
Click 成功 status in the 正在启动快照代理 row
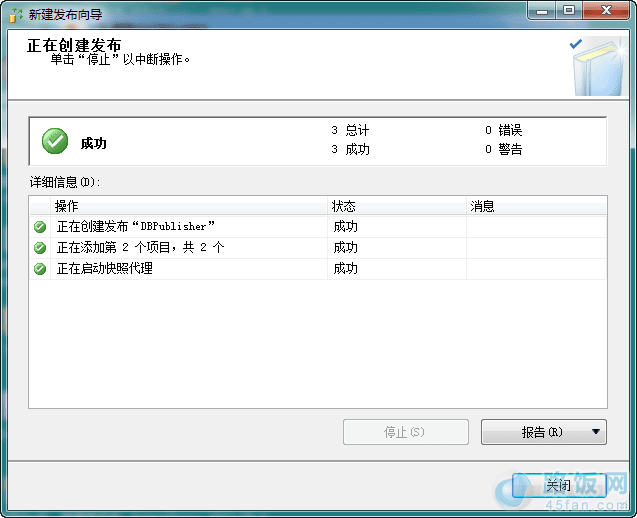pyautogui.click(x=345, y=269)
